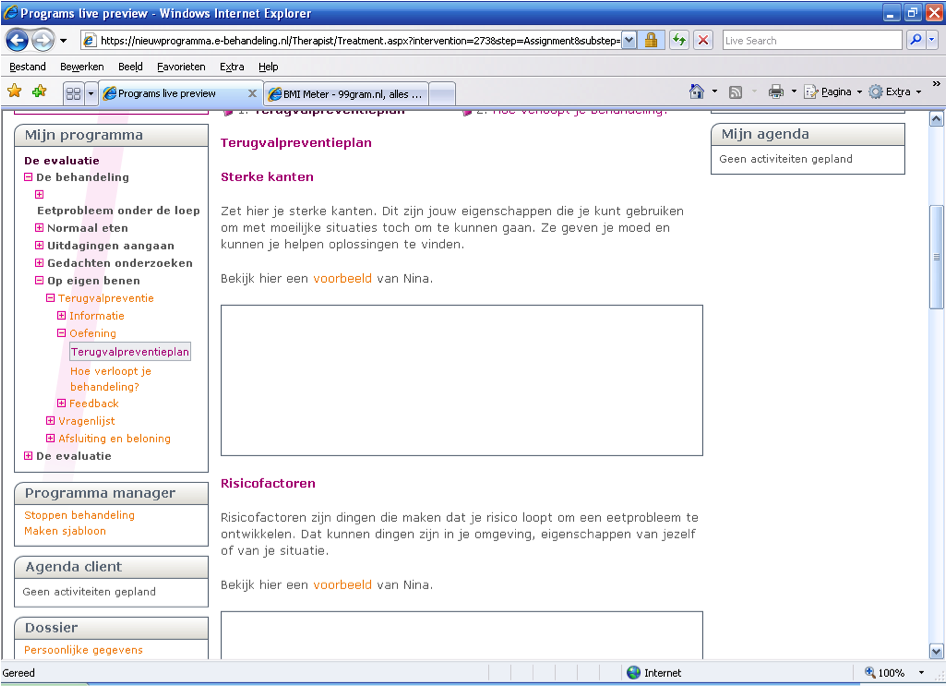Click the Add to Favorites icon
The height and width of the screenshot is (687, 947).
pyautogui.click(x=39, y=92)
